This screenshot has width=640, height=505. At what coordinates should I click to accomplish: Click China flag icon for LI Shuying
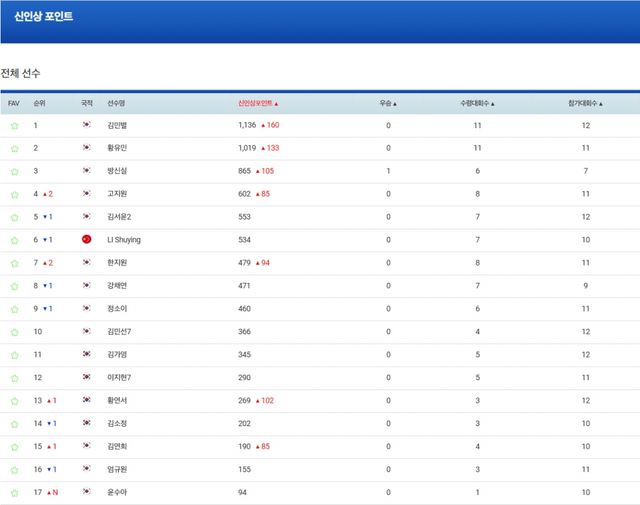click(x=87, y=240)
